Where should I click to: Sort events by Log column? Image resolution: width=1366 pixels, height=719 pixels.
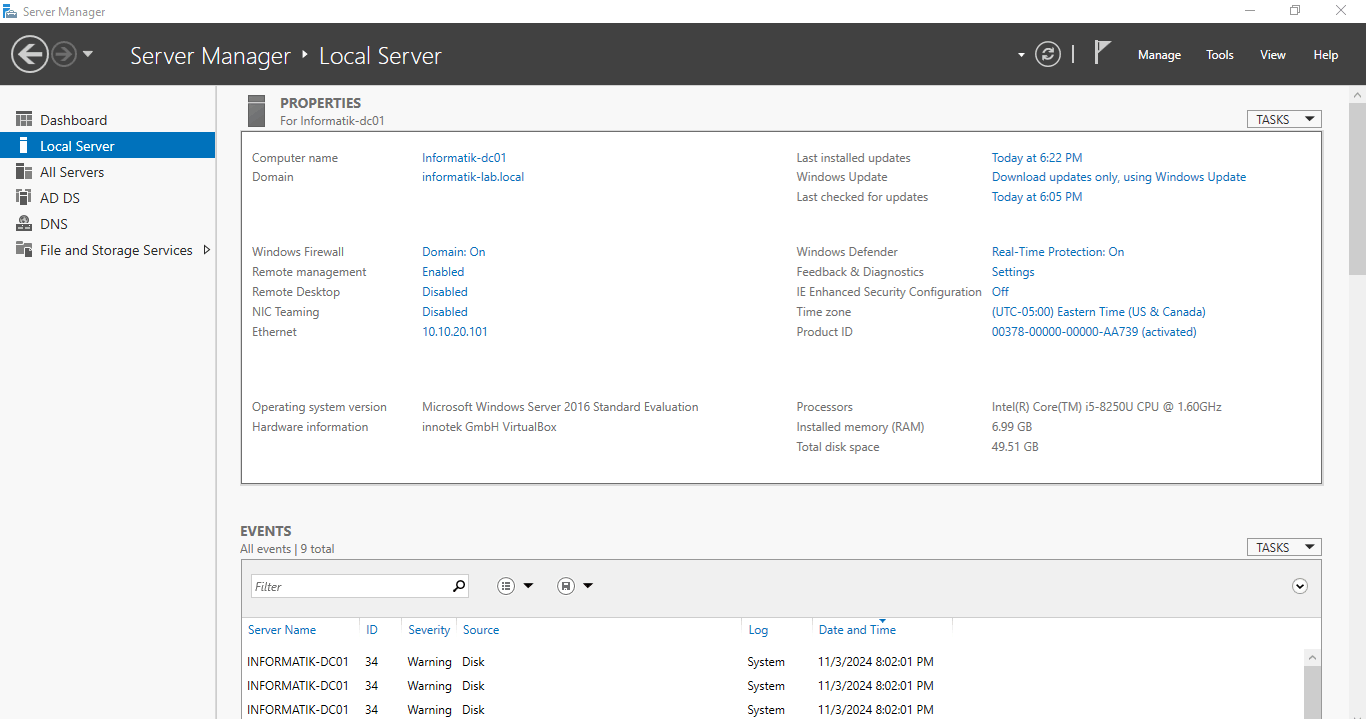click(758, 630)
